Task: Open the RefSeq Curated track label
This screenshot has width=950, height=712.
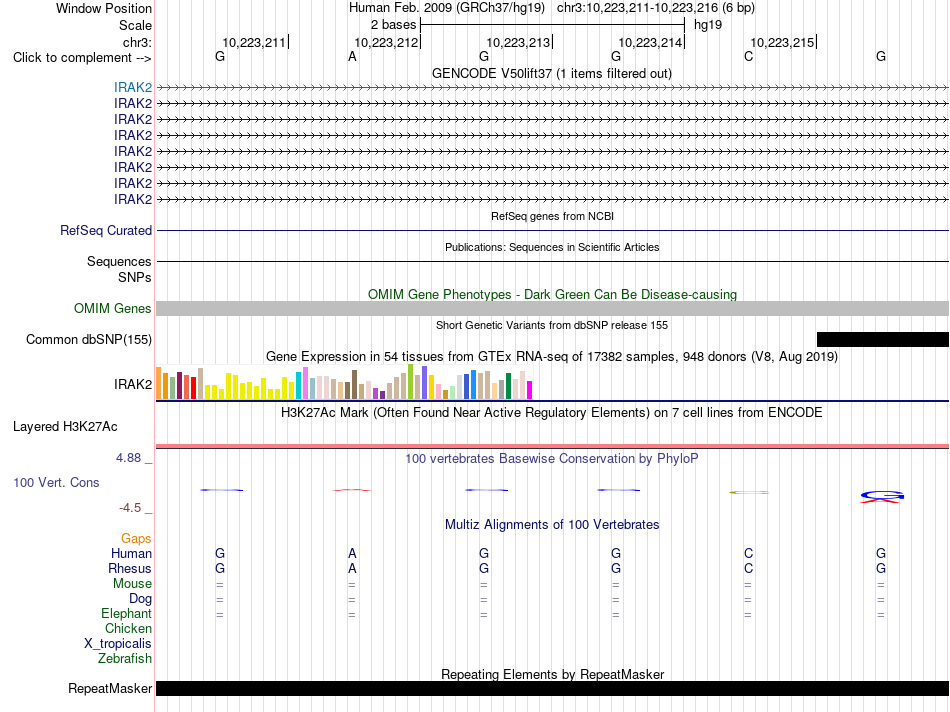Action: (x=106, y=230)
